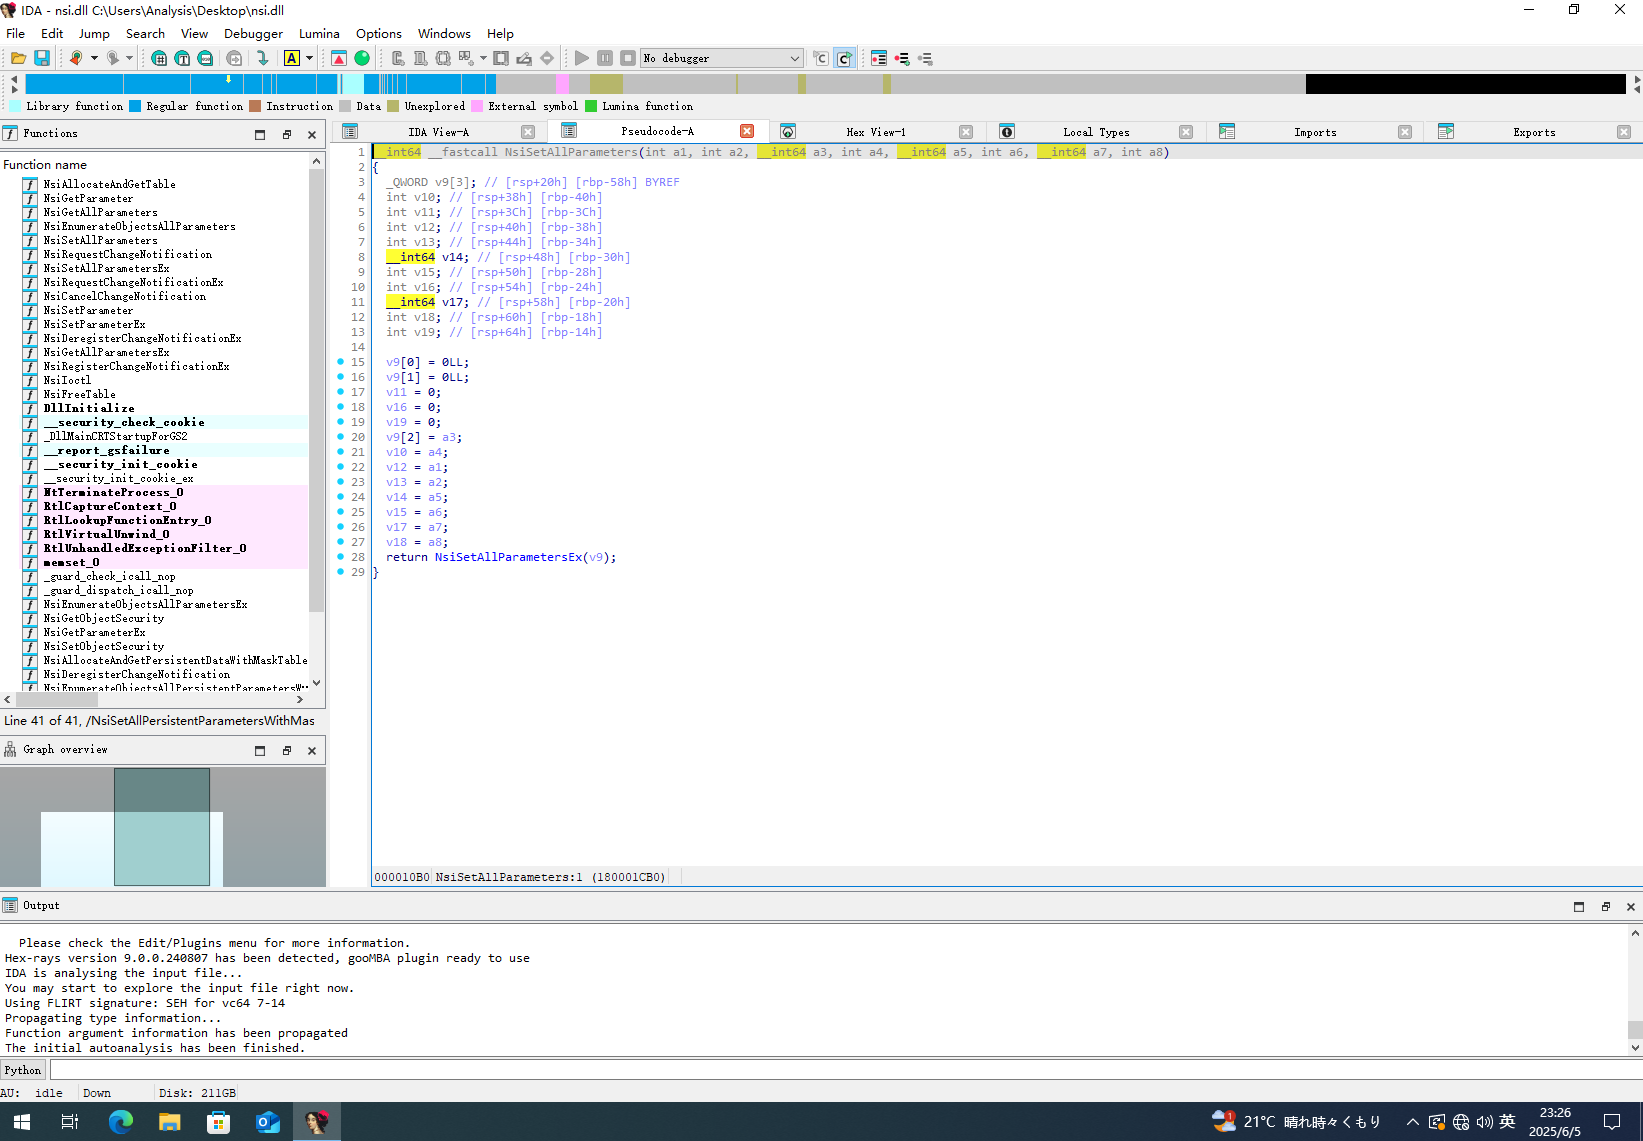This screenshot has height=1141, width=1643.
Task: Switch to the Hex View-1 tab
Action: tap(876, 132)
